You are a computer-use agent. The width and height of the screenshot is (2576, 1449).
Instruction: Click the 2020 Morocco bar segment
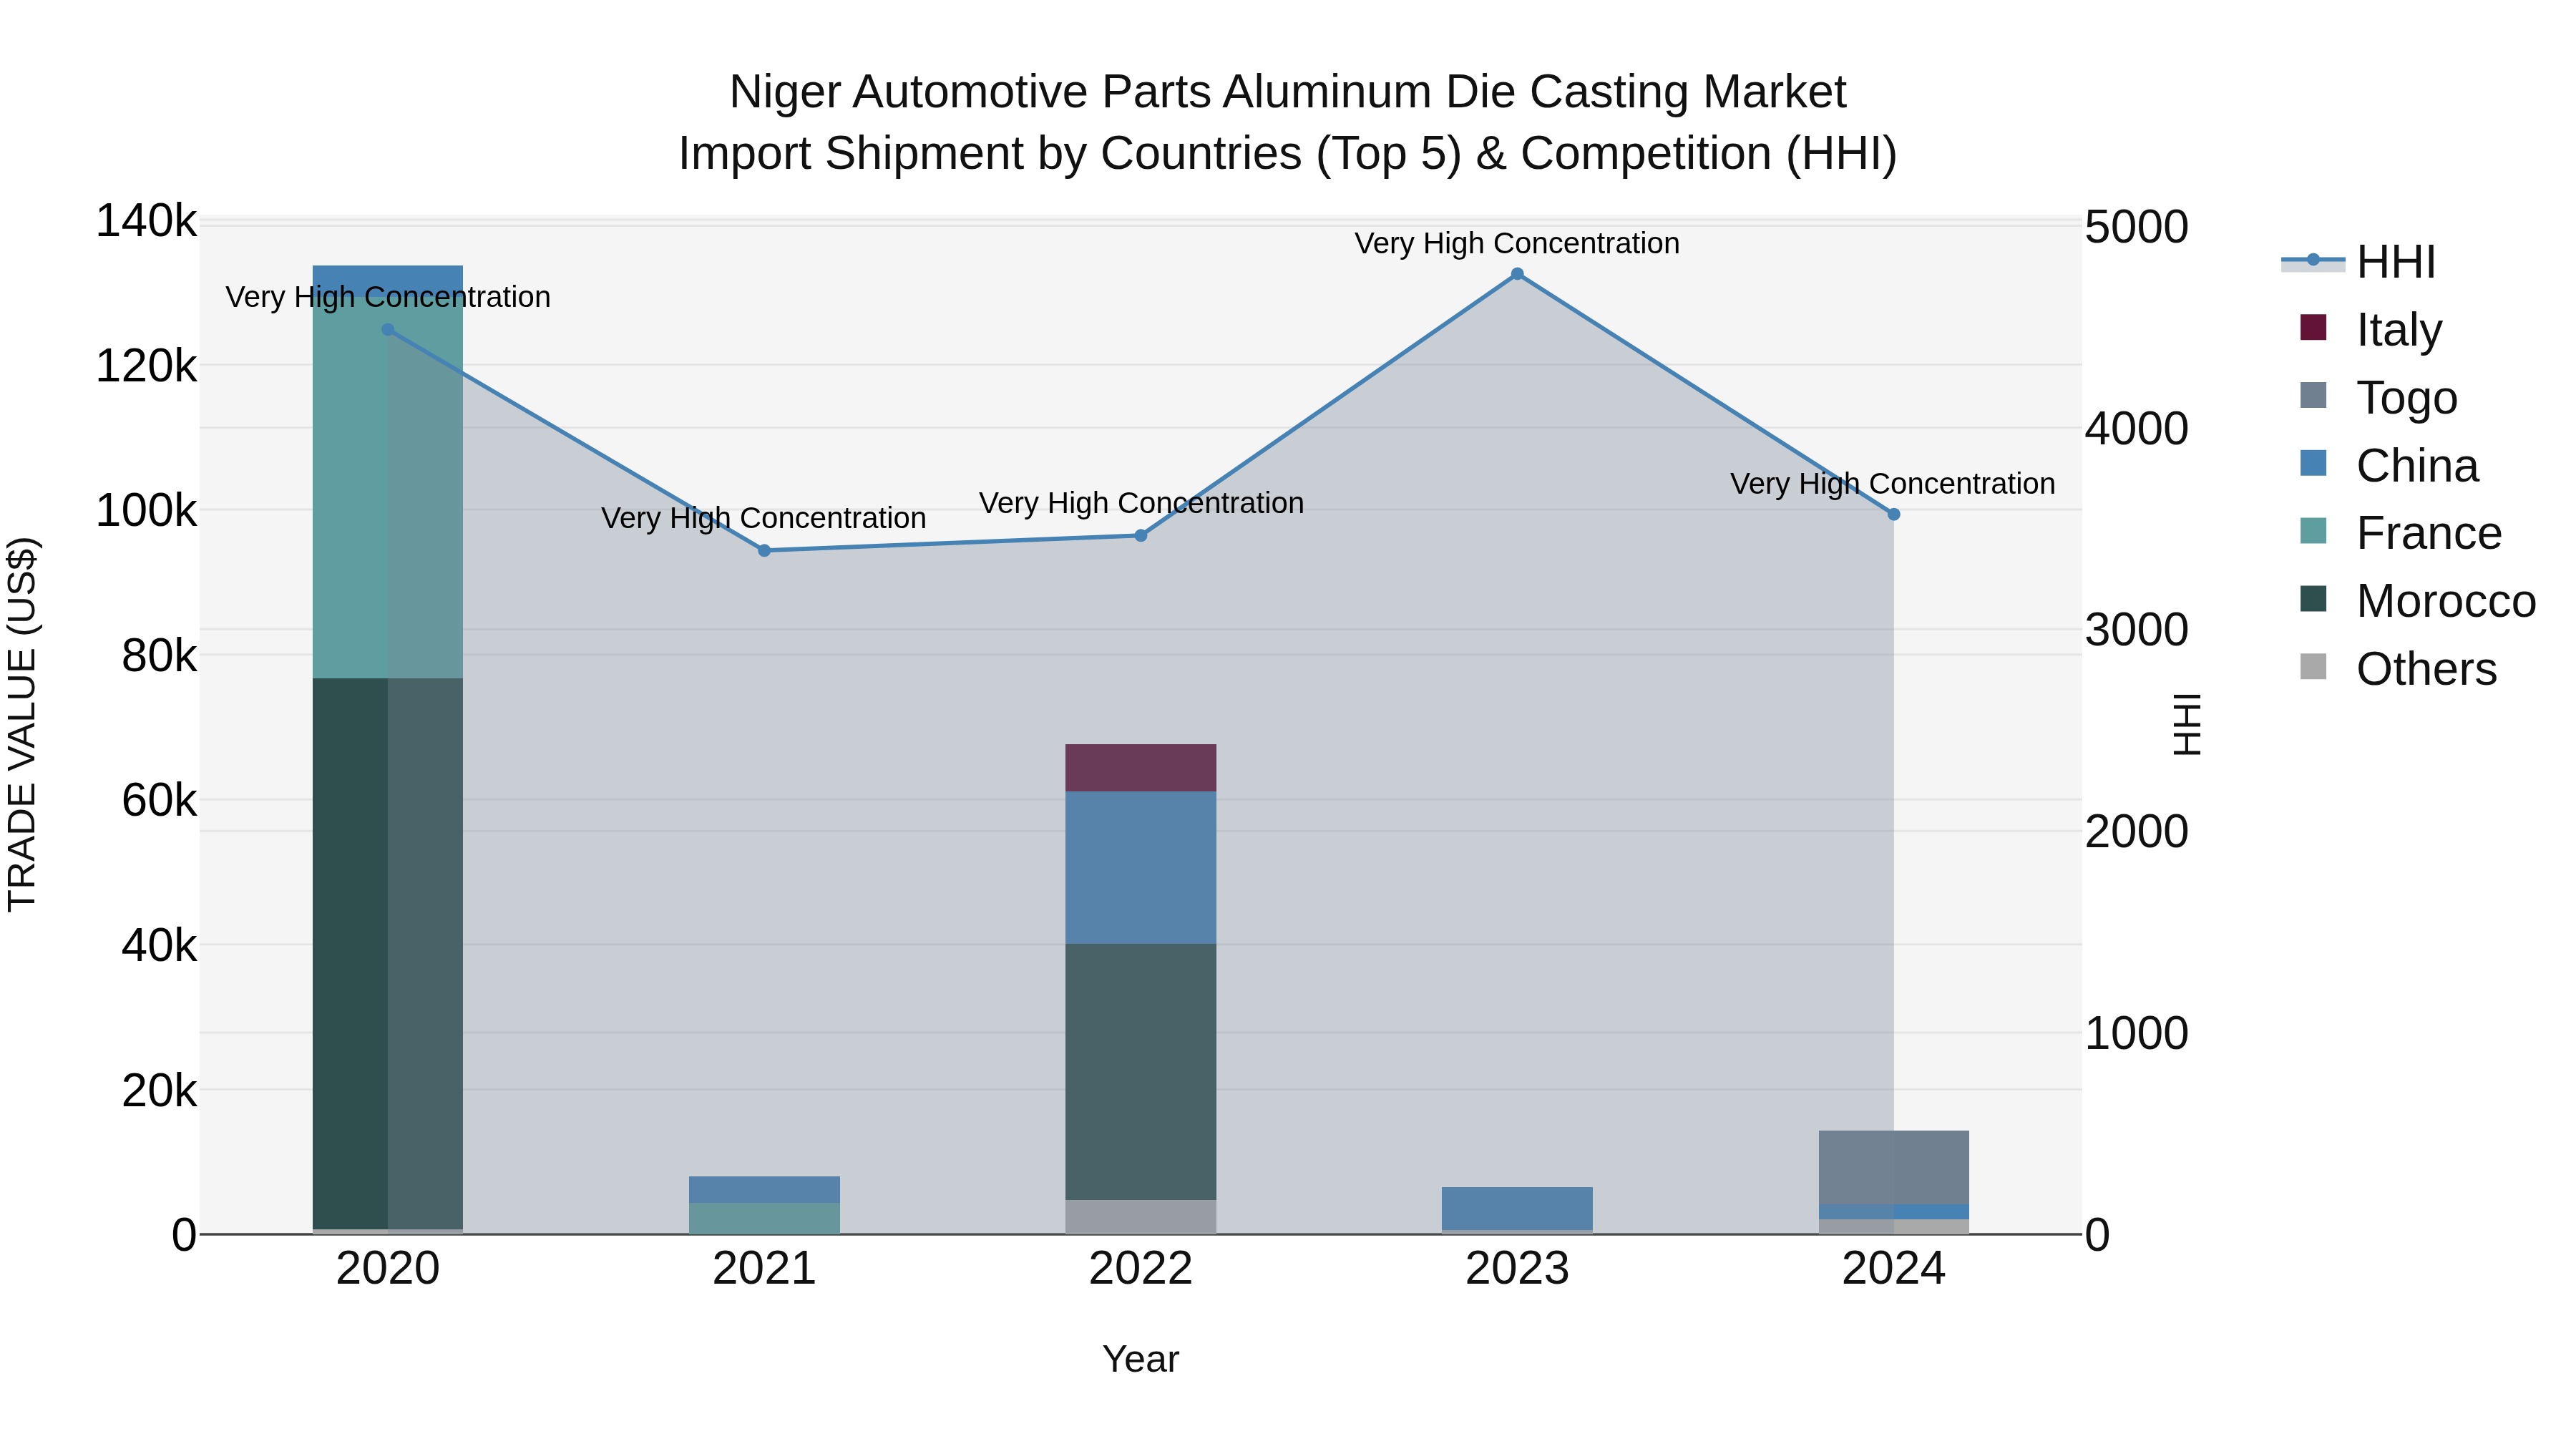point(388,953)
